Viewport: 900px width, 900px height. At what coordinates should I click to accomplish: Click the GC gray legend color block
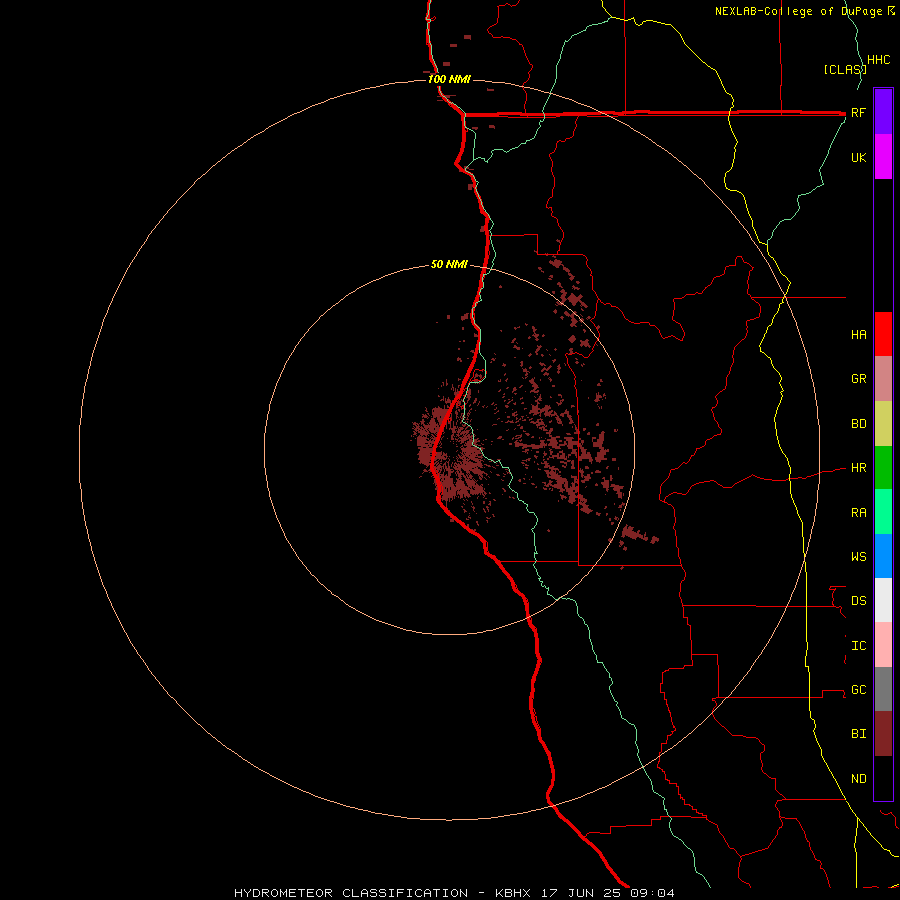pyautogui.click(x=883, y=689)
